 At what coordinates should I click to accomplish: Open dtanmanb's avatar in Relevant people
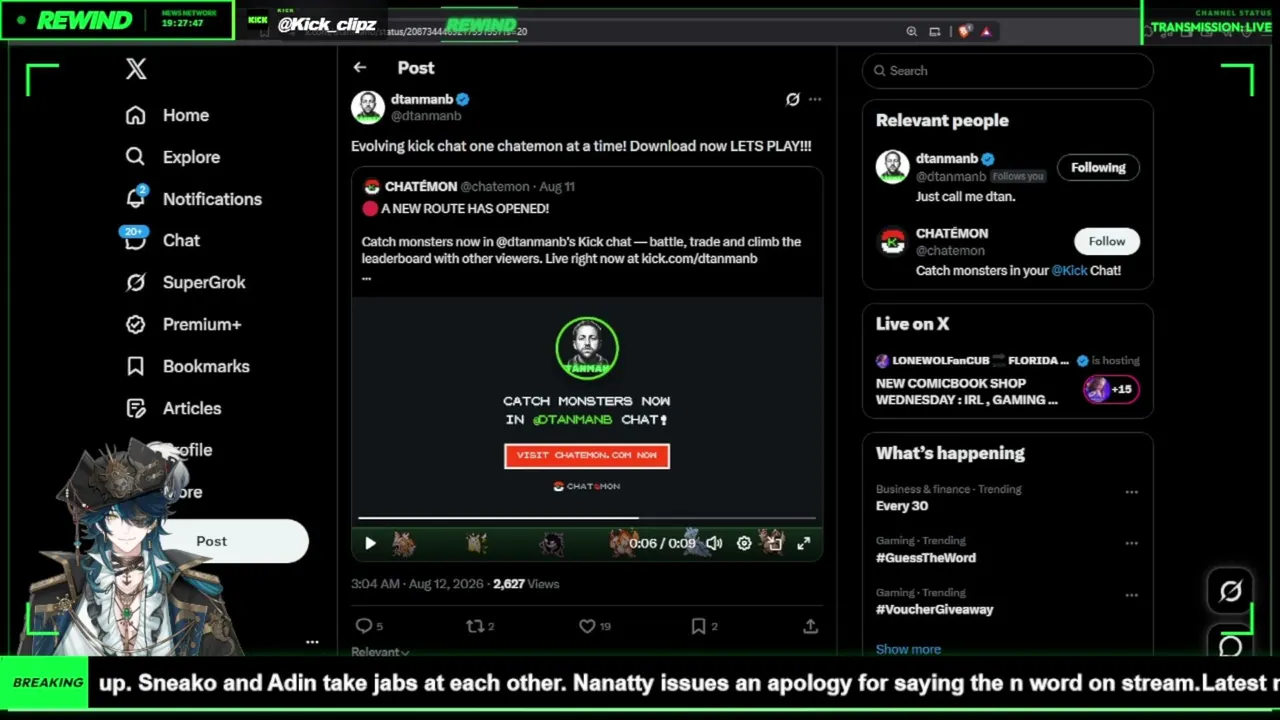point(892,167)
